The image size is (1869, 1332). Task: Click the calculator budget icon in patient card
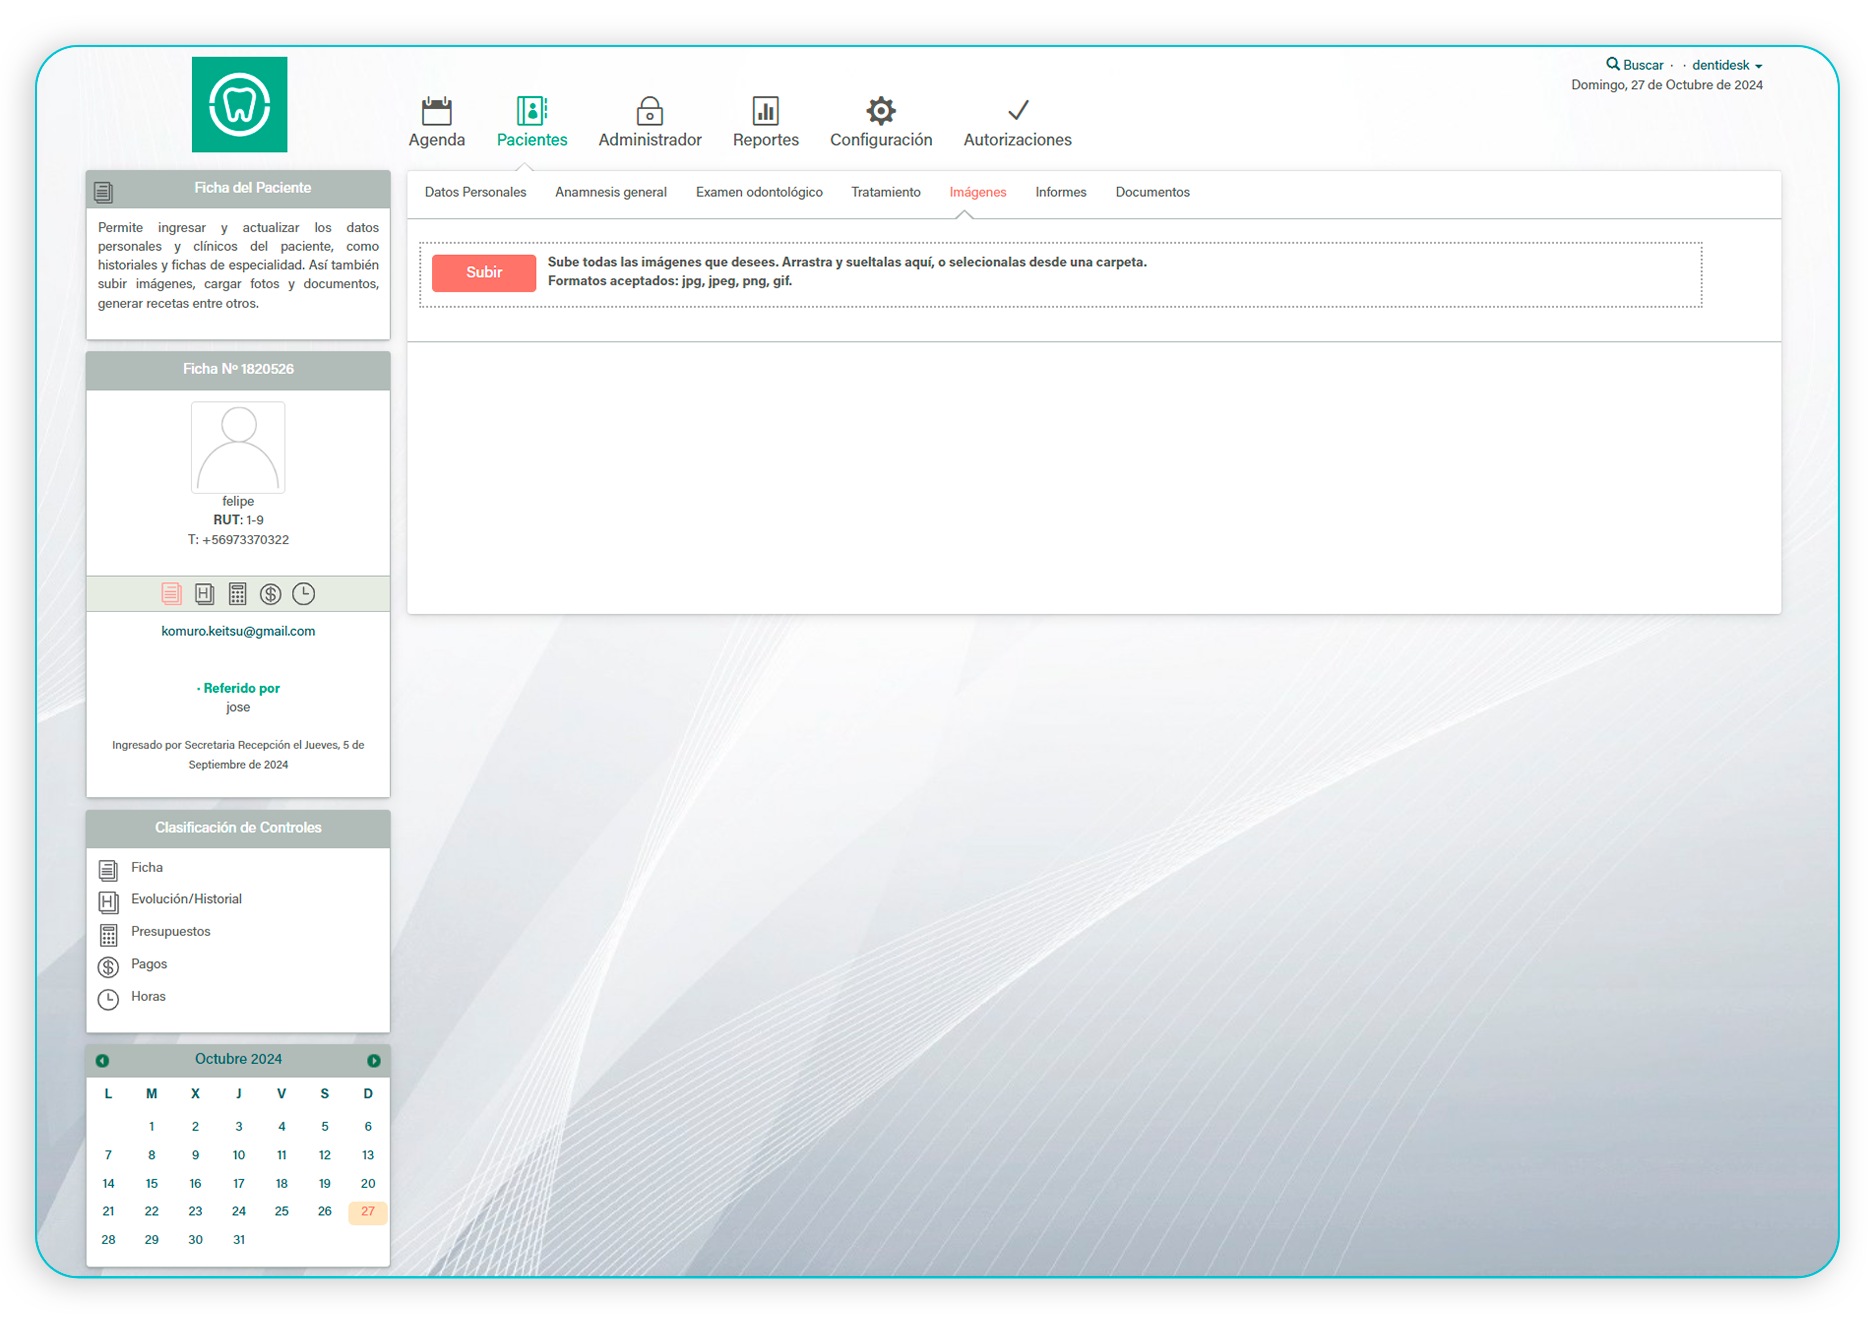pos(237,594)
